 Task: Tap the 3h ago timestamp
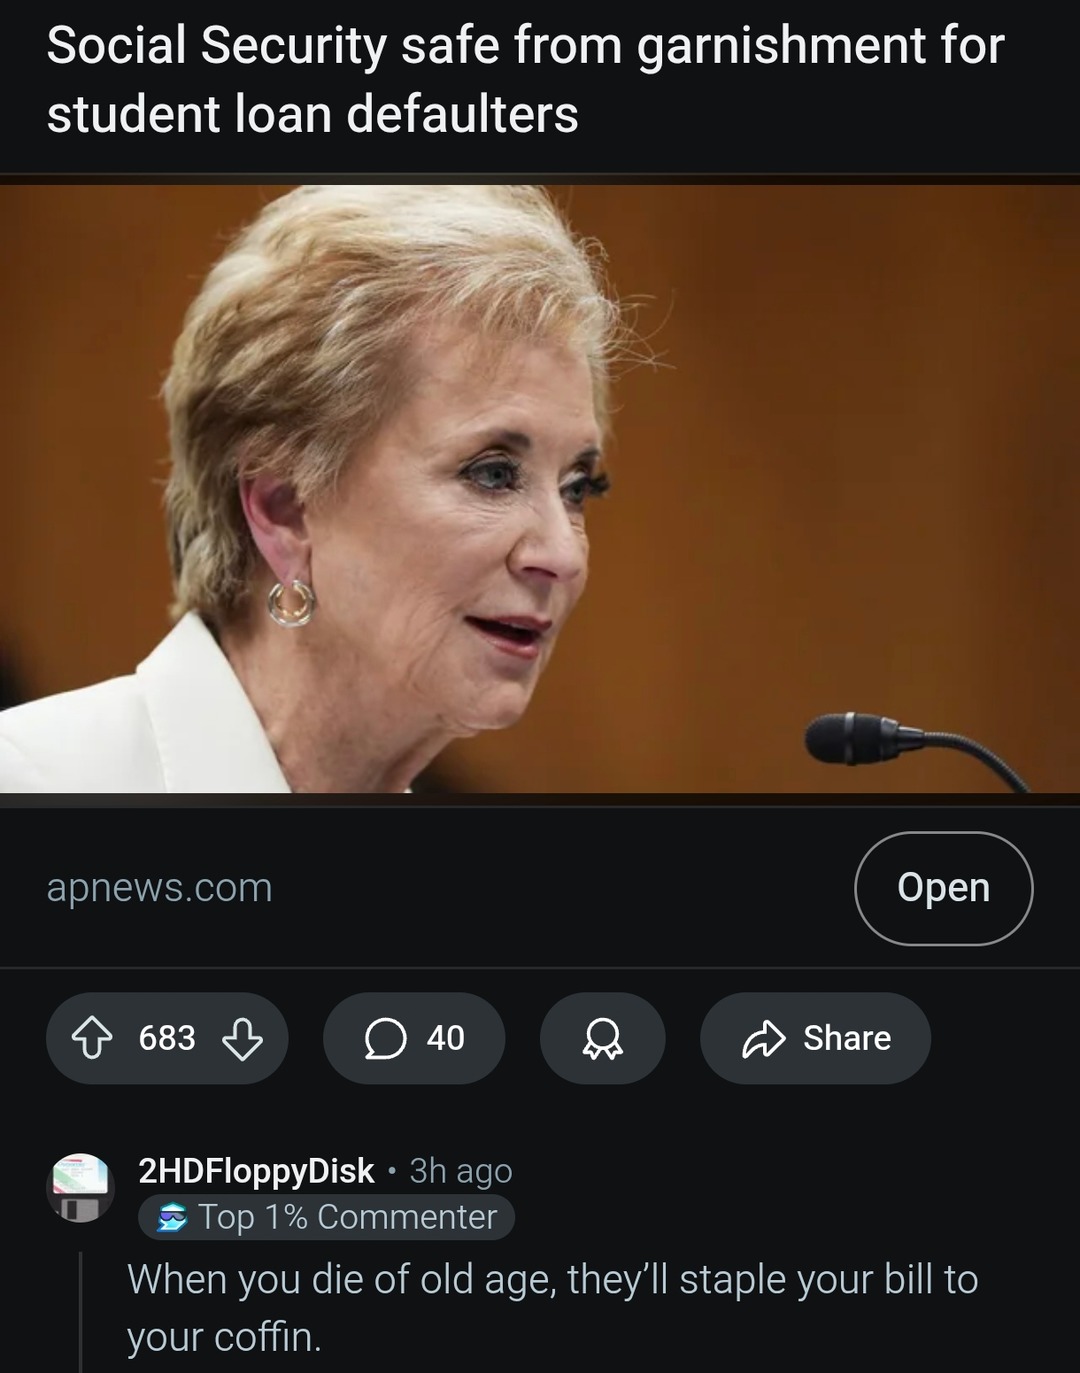[461, 1170]
